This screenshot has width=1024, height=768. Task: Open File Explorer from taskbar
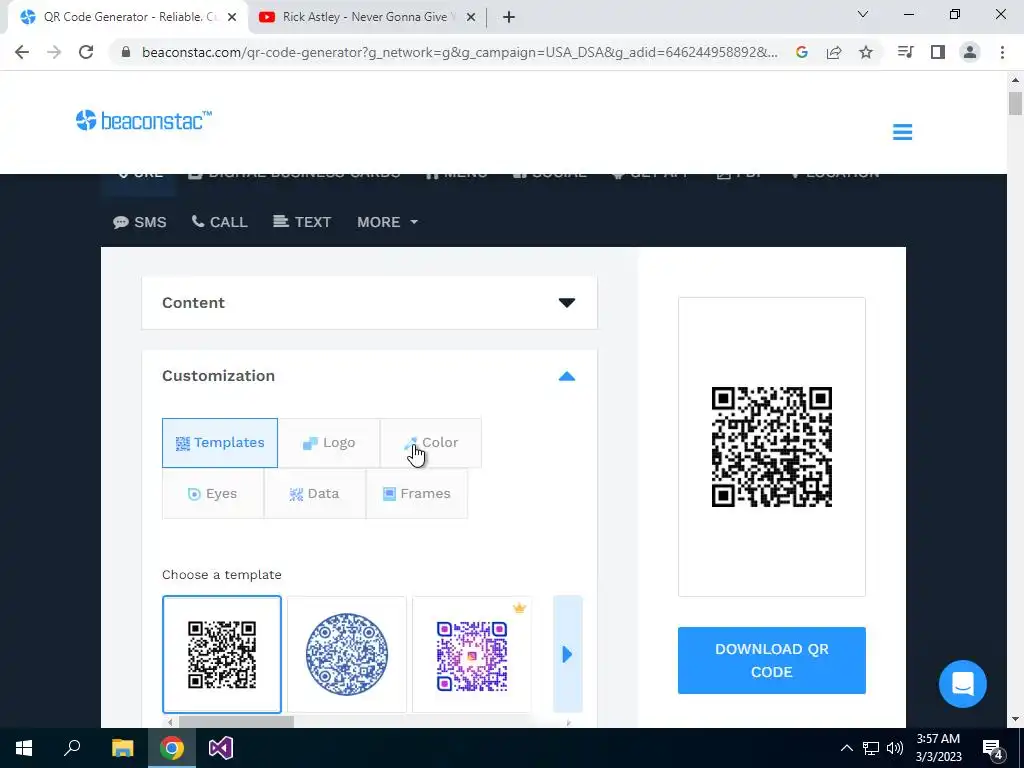click(x=122, y=748)
